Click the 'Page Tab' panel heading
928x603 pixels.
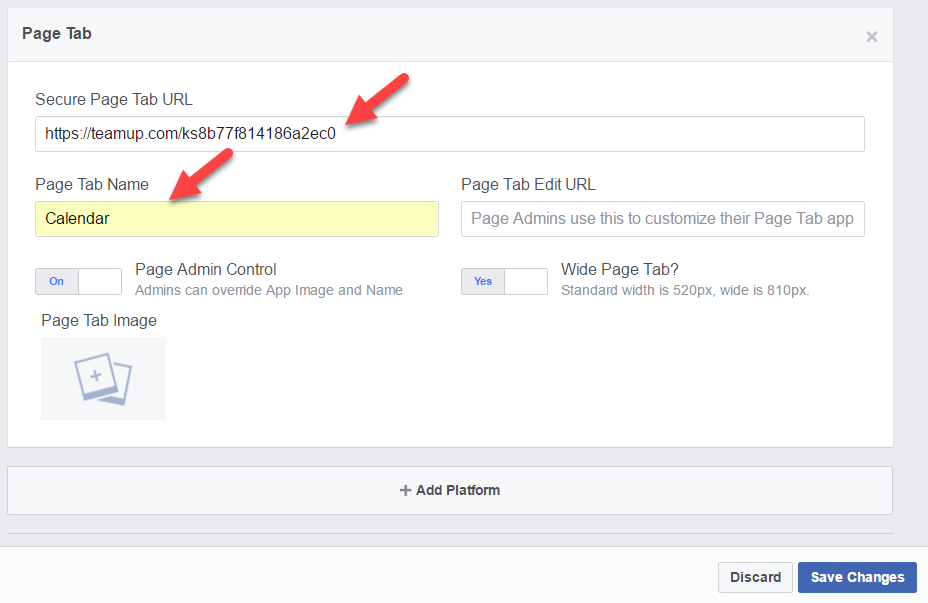pyautogui.click(x=57, y=34)
